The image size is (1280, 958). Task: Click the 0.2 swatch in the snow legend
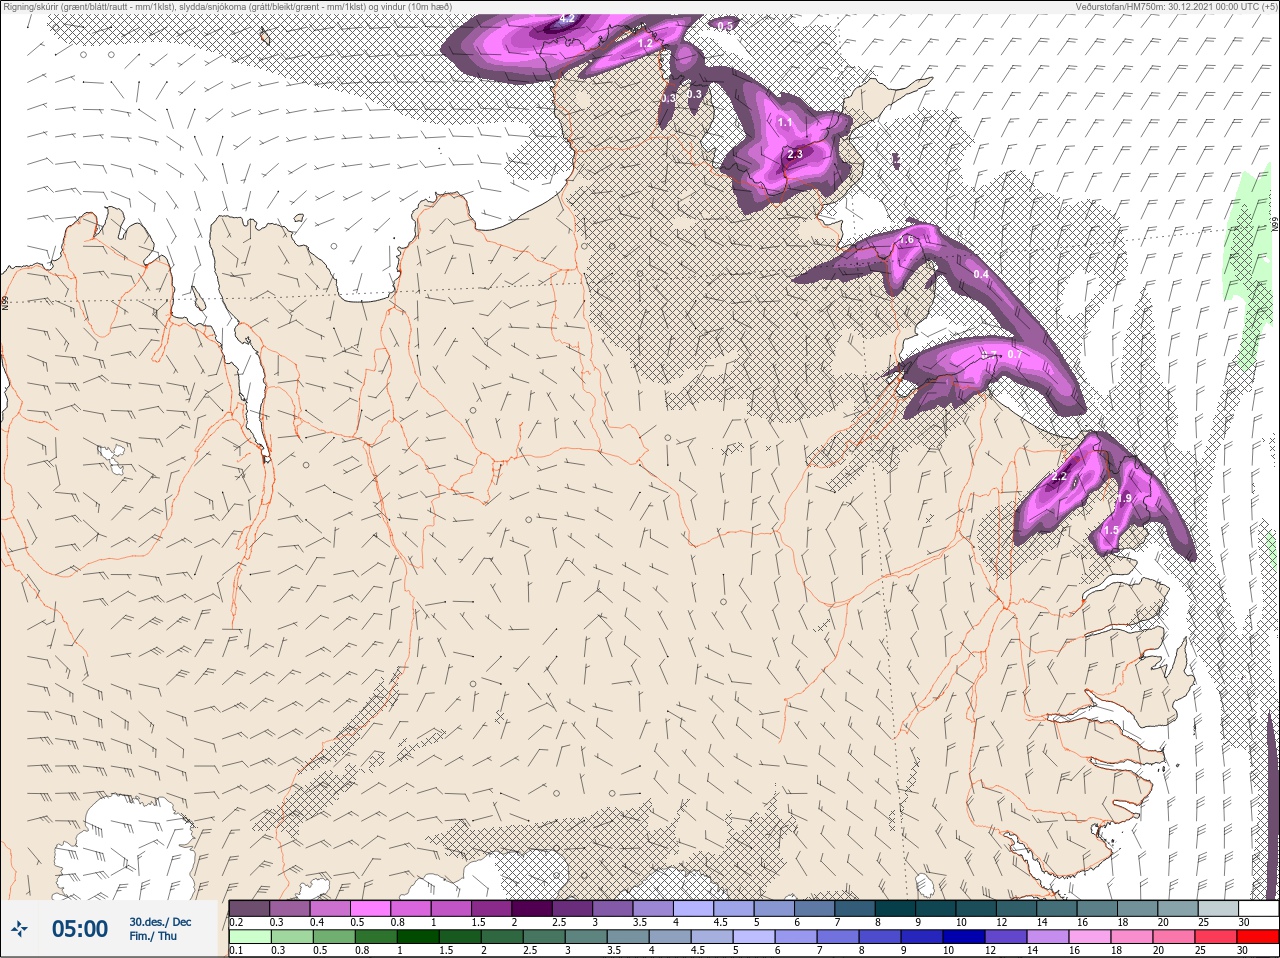coord(249,908)
